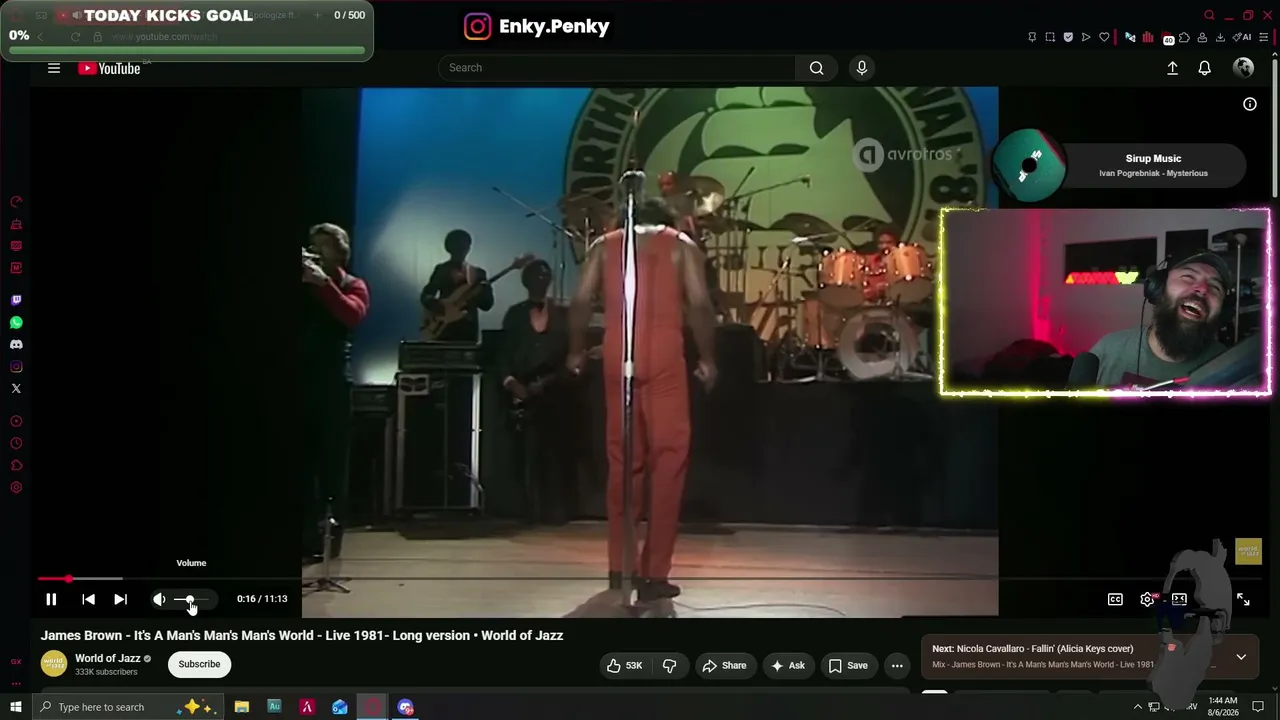Toggle theater mode for the player
Viewport: 1280px width, 720px height.
click(x=1179, y=599)
